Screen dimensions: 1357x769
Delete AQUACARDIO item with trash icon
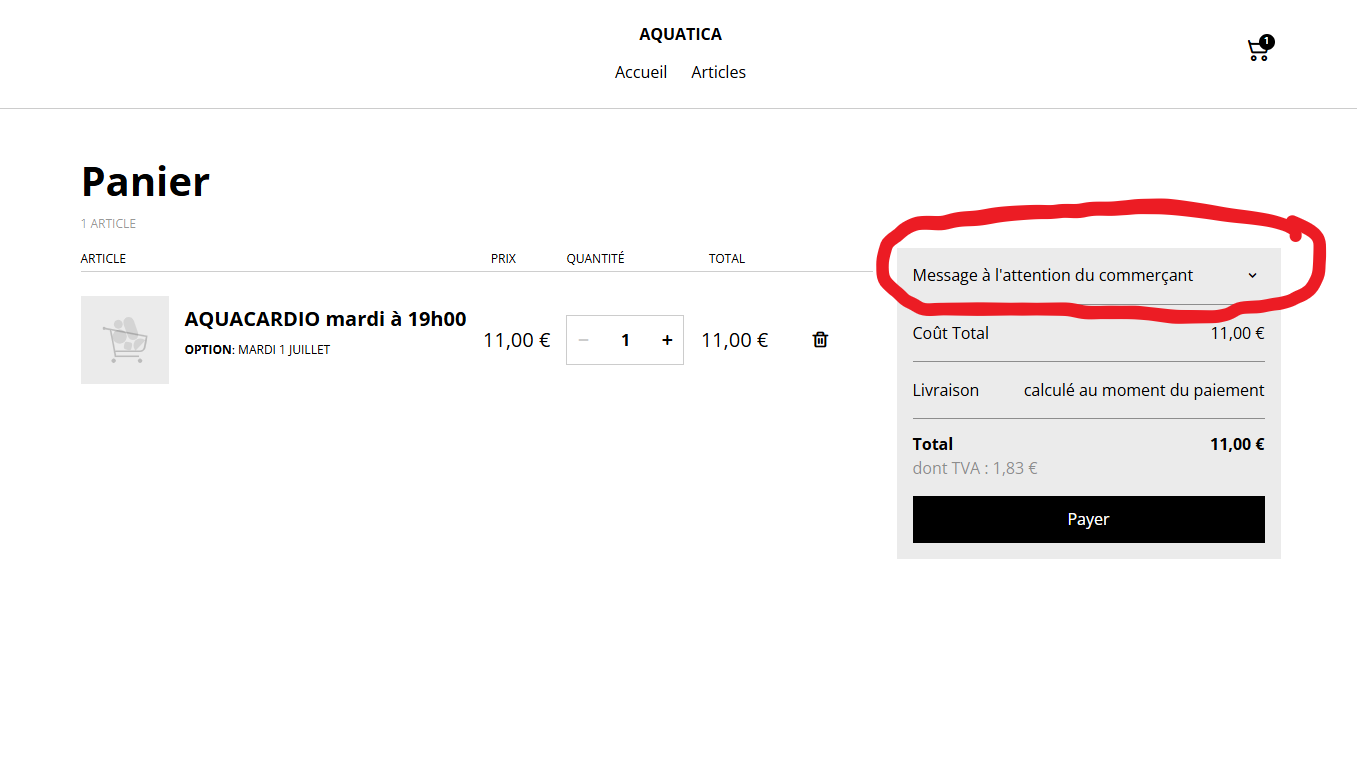820,340
